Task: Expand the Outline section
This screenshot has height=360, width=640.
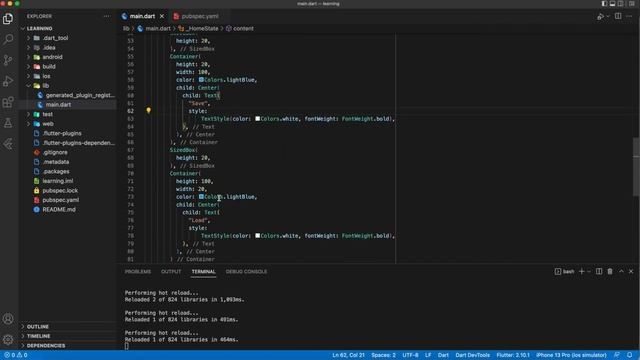Action: [x=38, y=327]
